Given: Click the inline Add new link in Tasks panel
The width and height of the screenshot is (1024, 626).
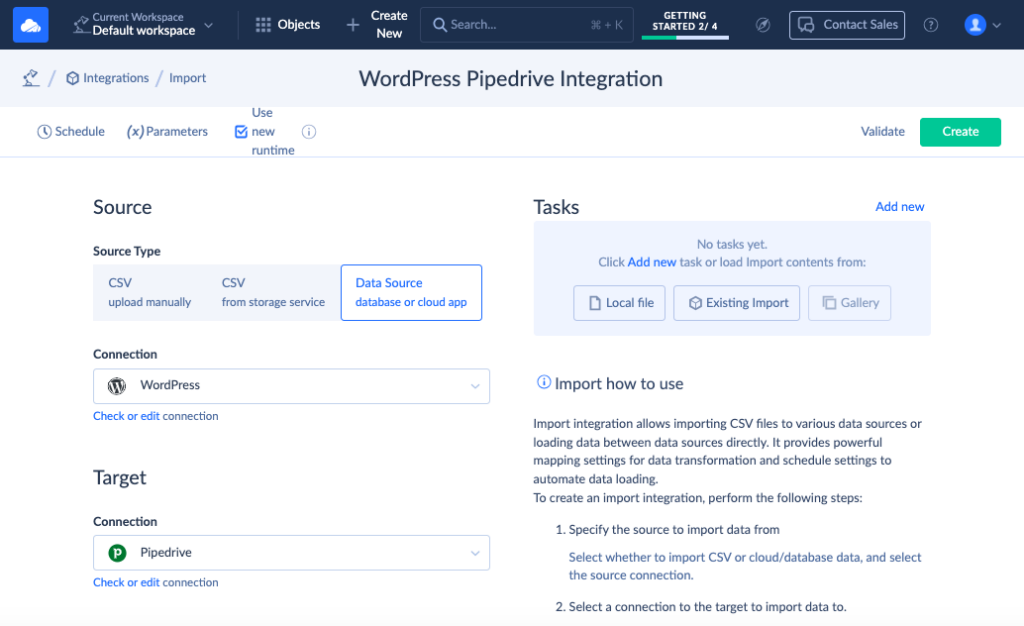Looking at the screenshot, I should click(x=651, y=262).
